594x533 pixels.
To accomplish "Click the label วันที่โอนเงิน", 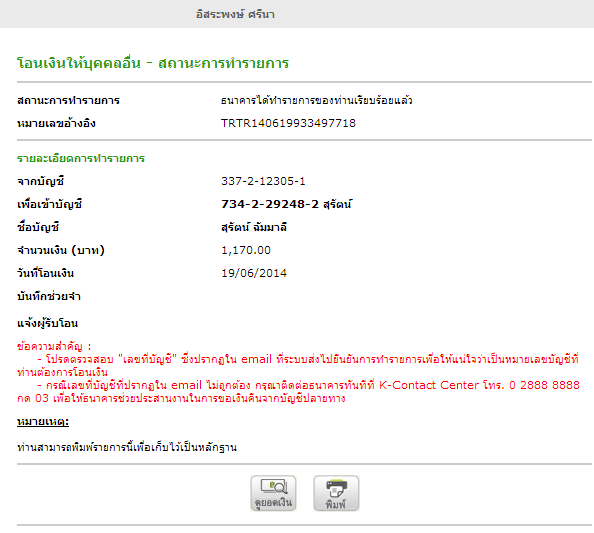I will point(45,274).
